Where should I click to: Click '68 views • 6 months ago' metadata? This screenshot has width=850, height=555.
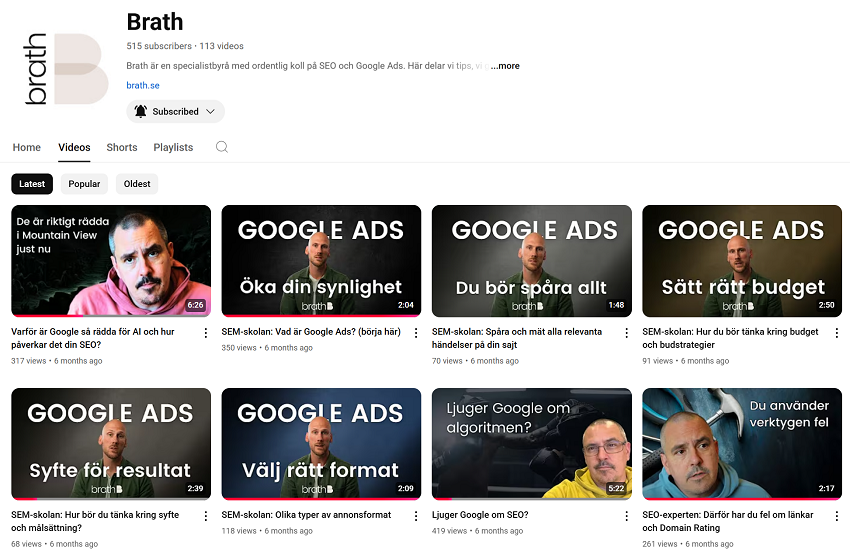click(x=55, y=544)
